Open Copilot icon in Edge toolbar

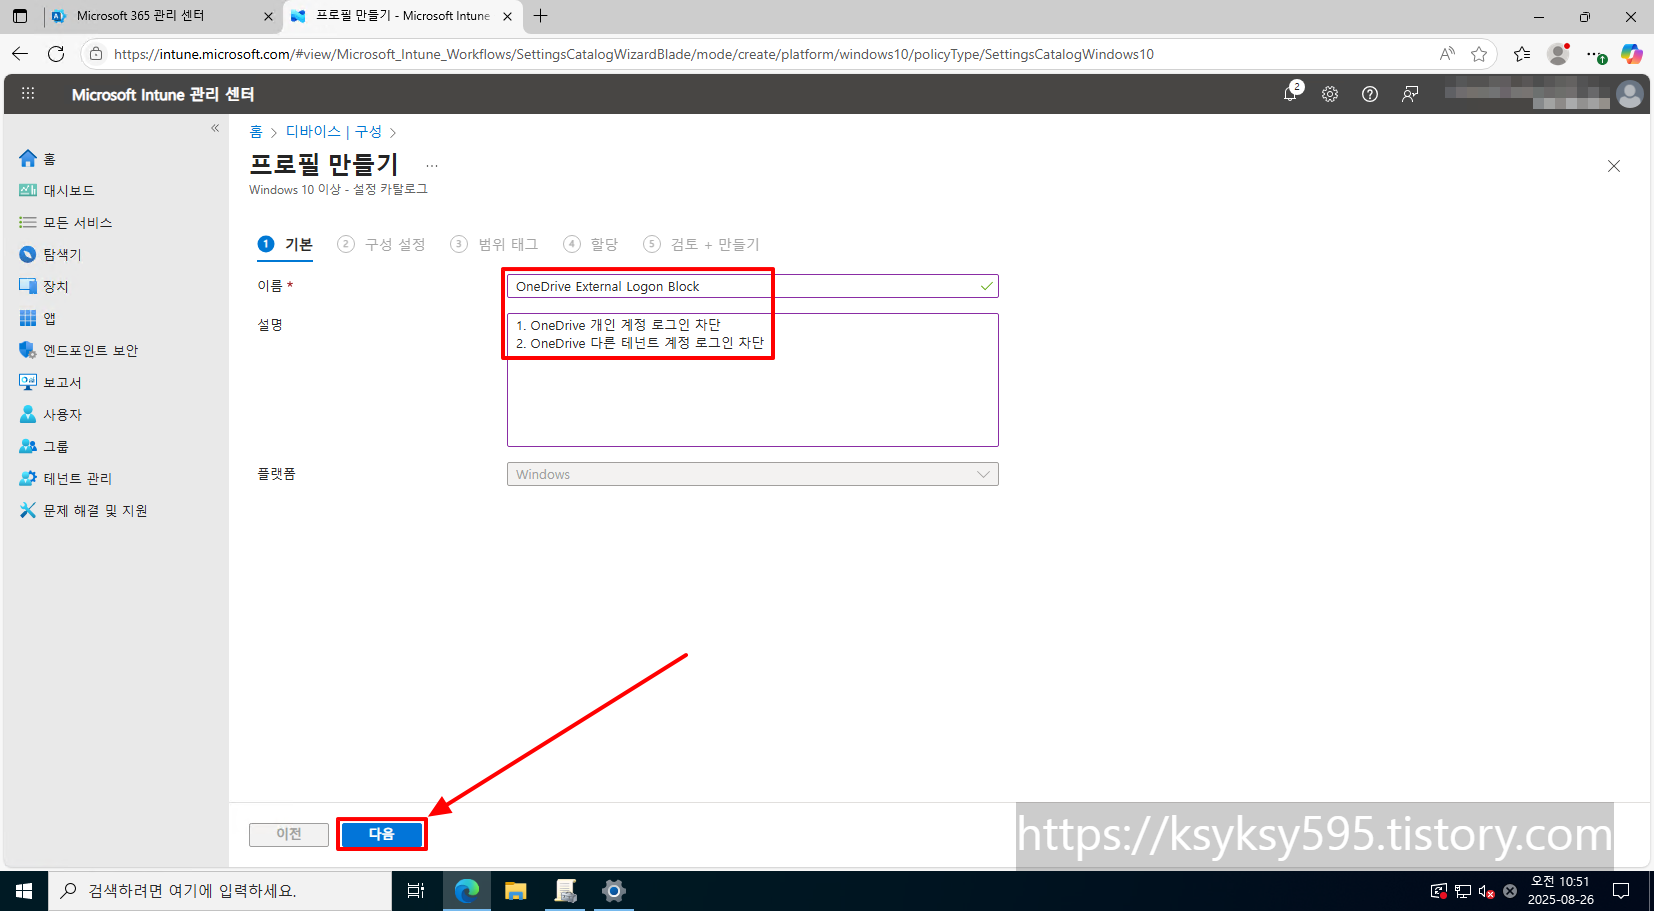coord(1632,54)
